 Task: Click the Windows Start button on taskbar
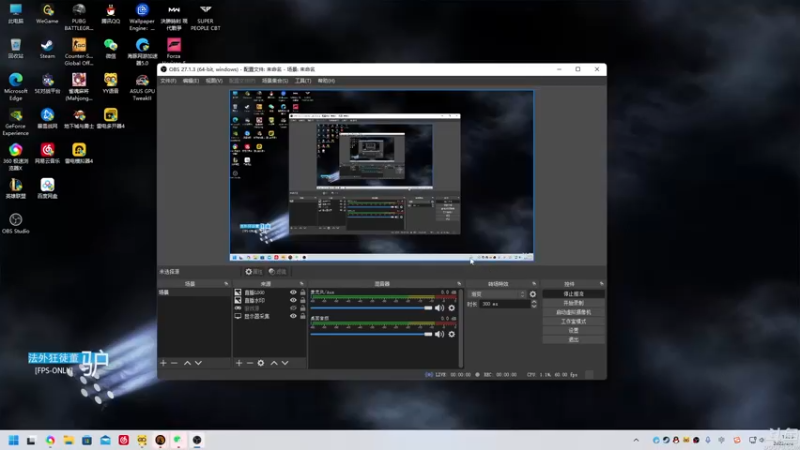pyautogui.click(x=14, y=440)
